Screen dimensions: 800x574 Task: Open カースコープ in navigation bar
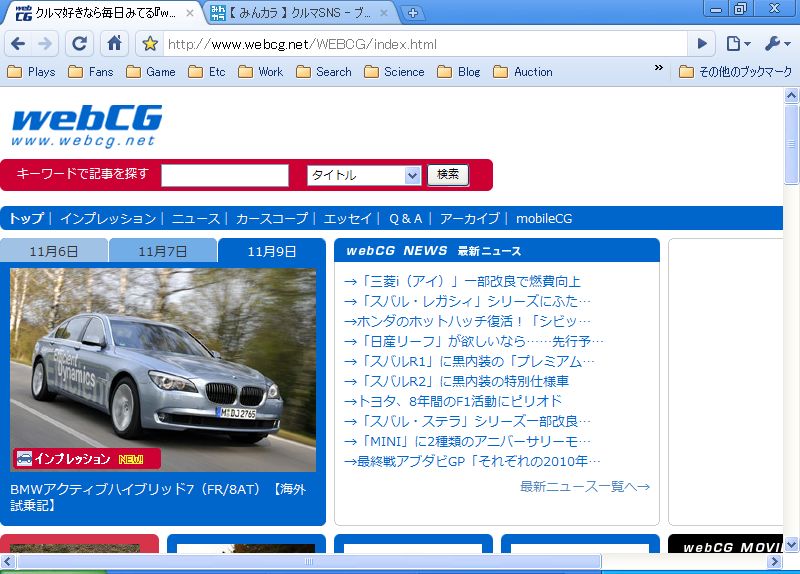pos(272,218)
